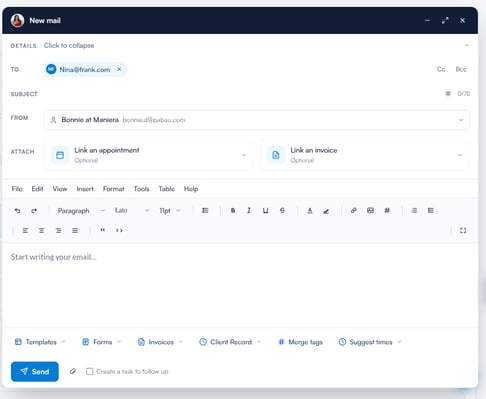The height and width of the screenshot is (399, 486).
Task: Redo the last edit
Action: (x=34, y=211)
